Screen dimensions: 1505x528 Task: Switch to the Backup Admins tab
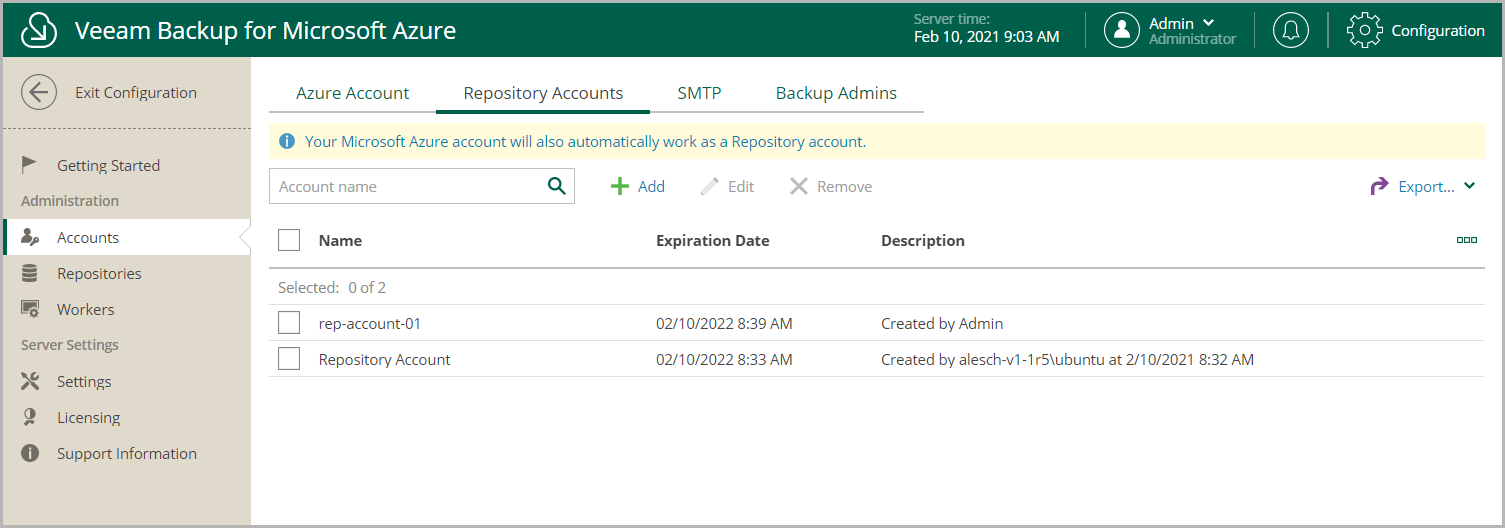[x=836, y=93]
